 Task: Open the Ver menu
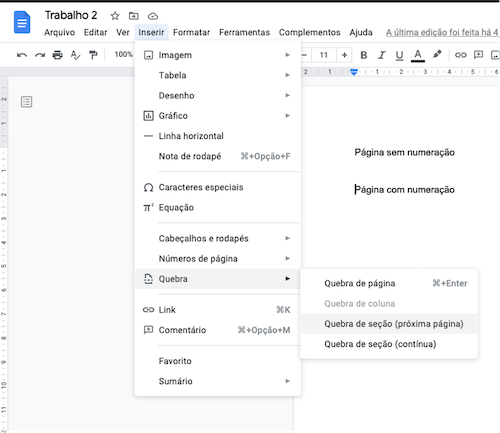click(123, 32)
